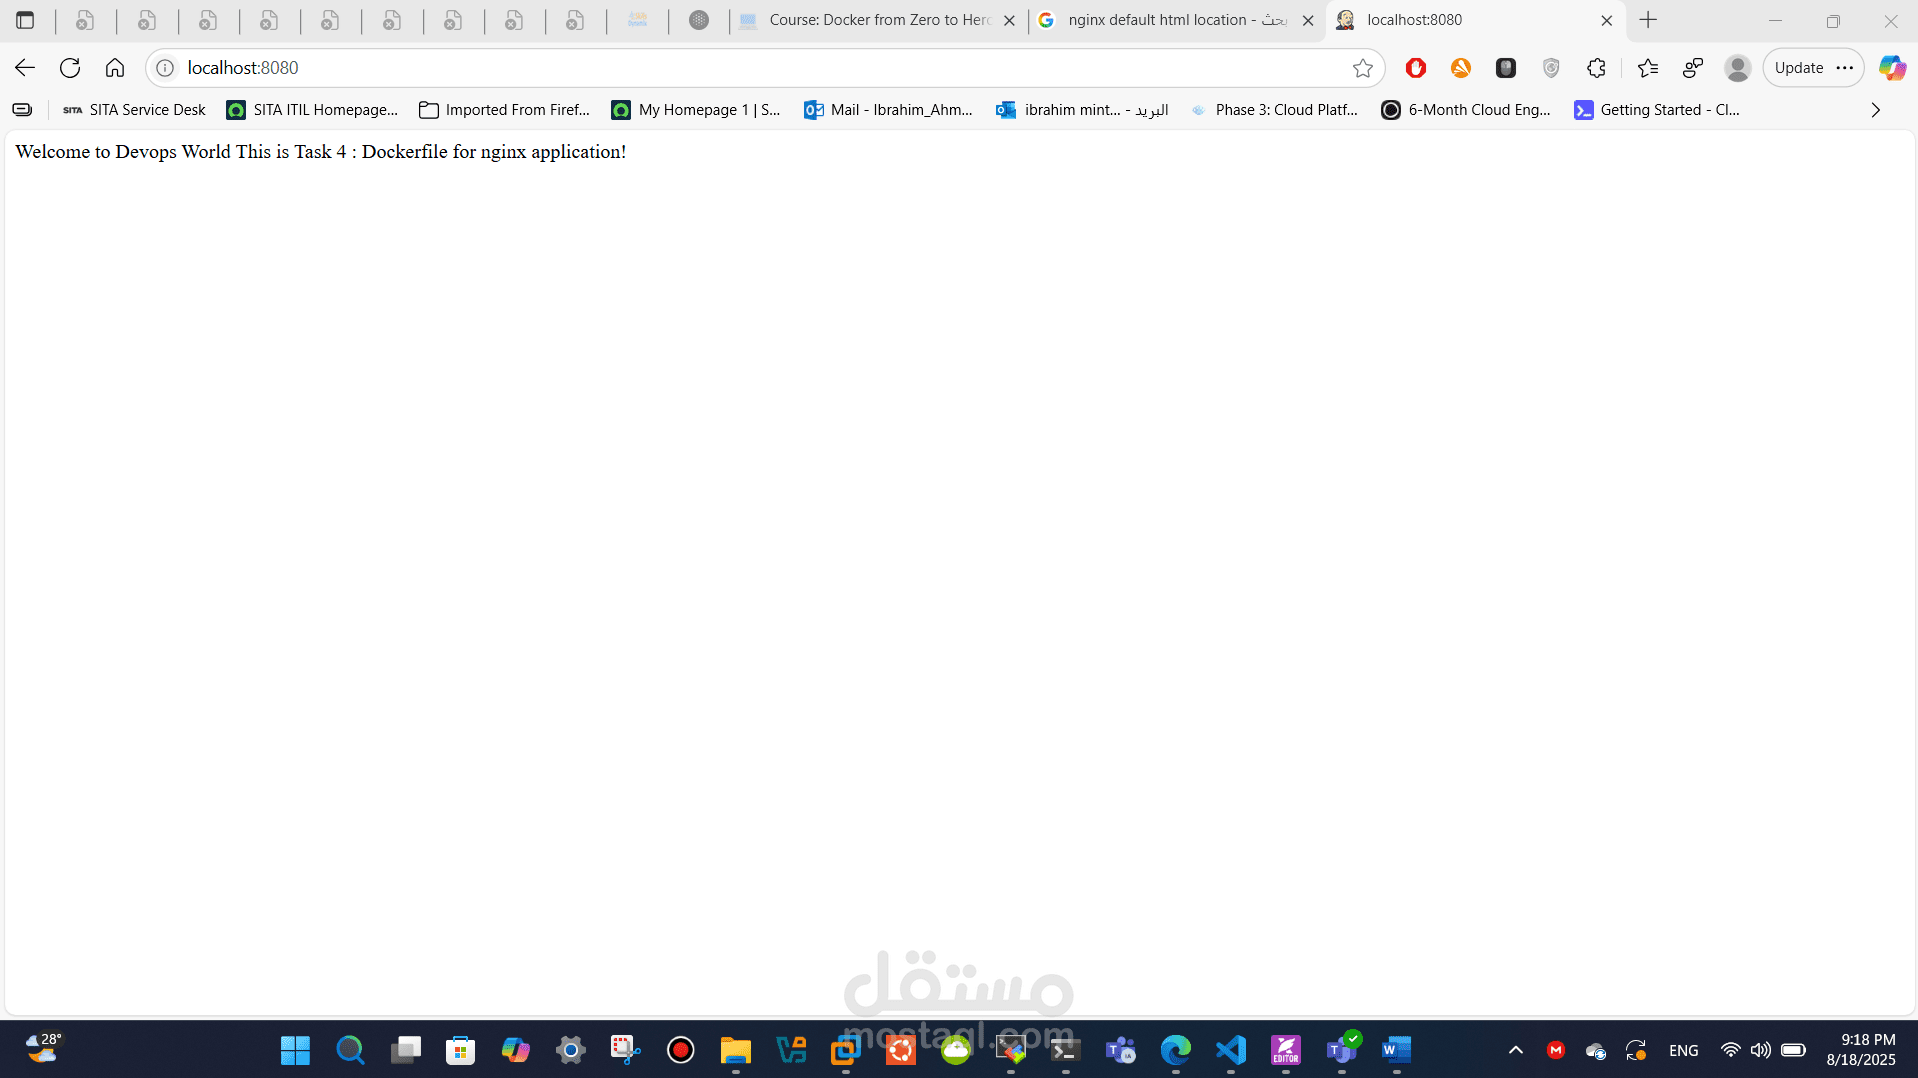Open Visual Studio Code from the taskbar
Viewport: 1918px width, 1078px height.
point(1230,1050)
